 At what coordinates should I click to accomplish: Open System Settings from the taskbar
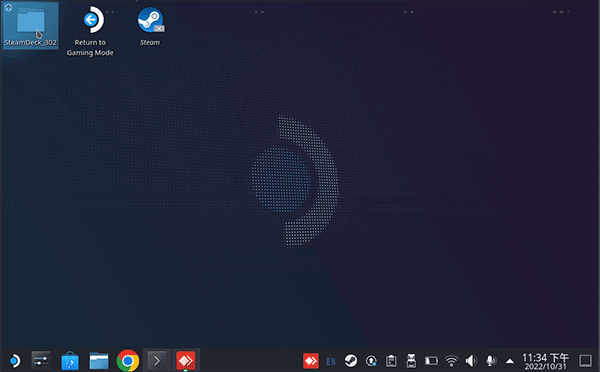click(41, 361)
